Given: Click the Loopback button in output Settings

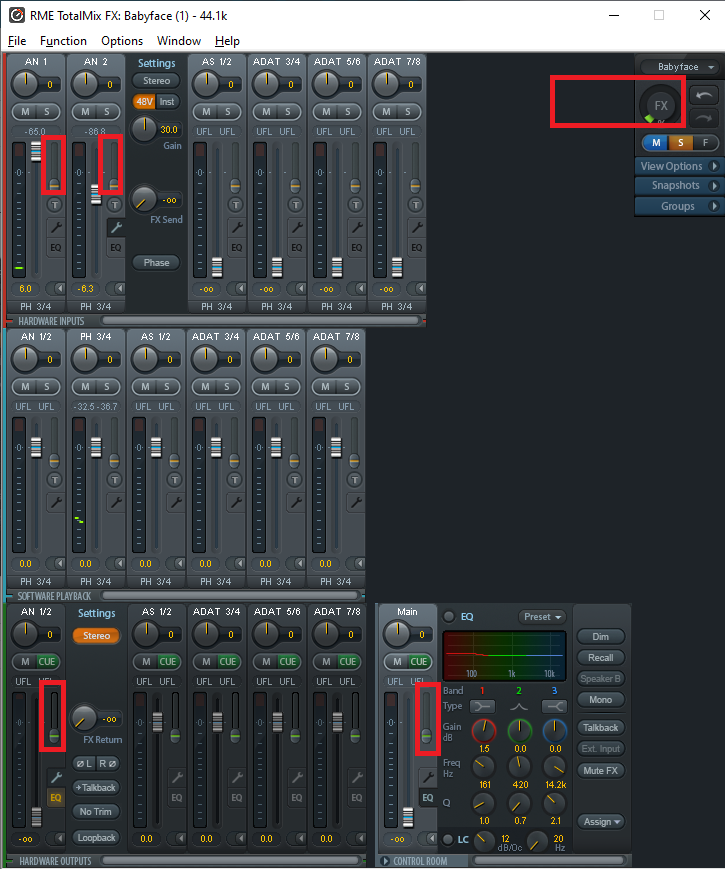Looking at the screenshot, I should click(x=97, y=837).
